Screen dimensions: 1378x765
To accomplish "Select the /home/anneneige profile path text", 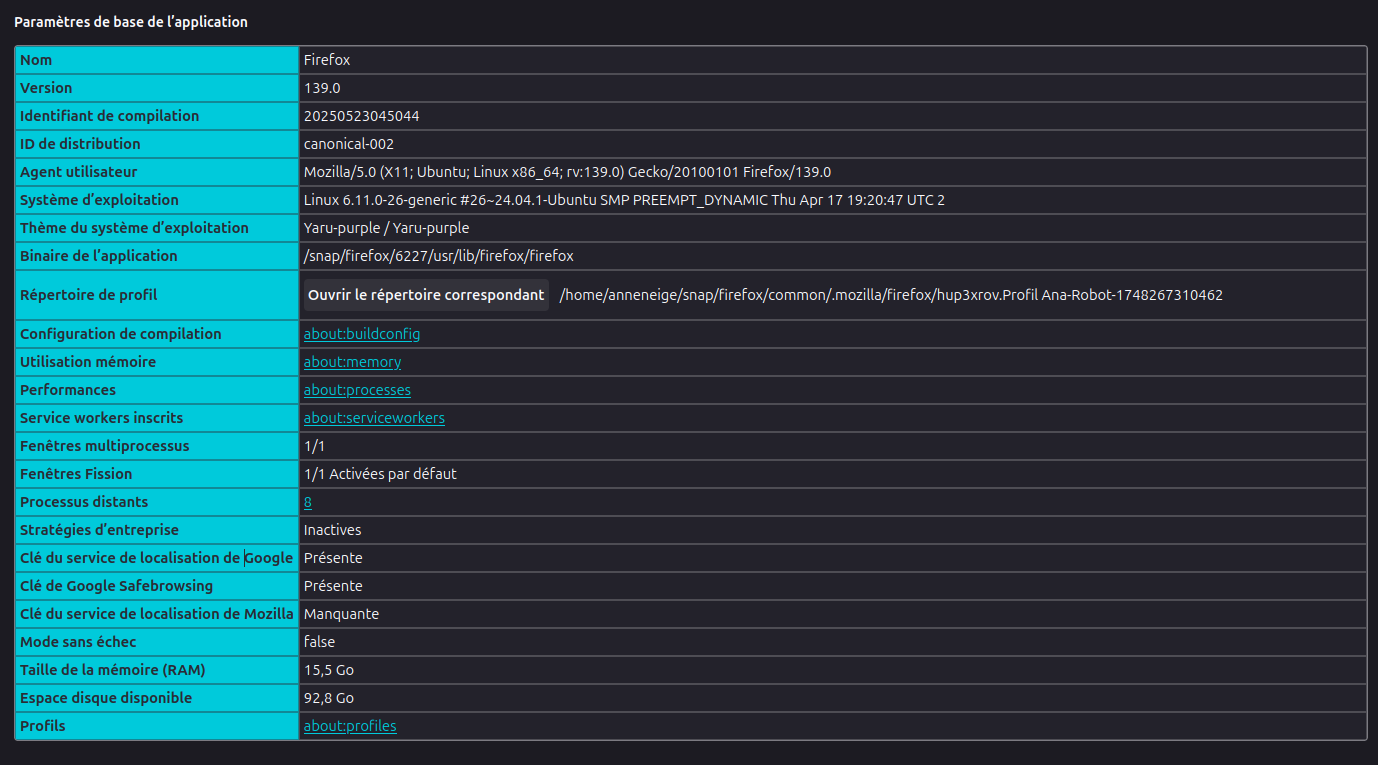I will click(891, 295).
